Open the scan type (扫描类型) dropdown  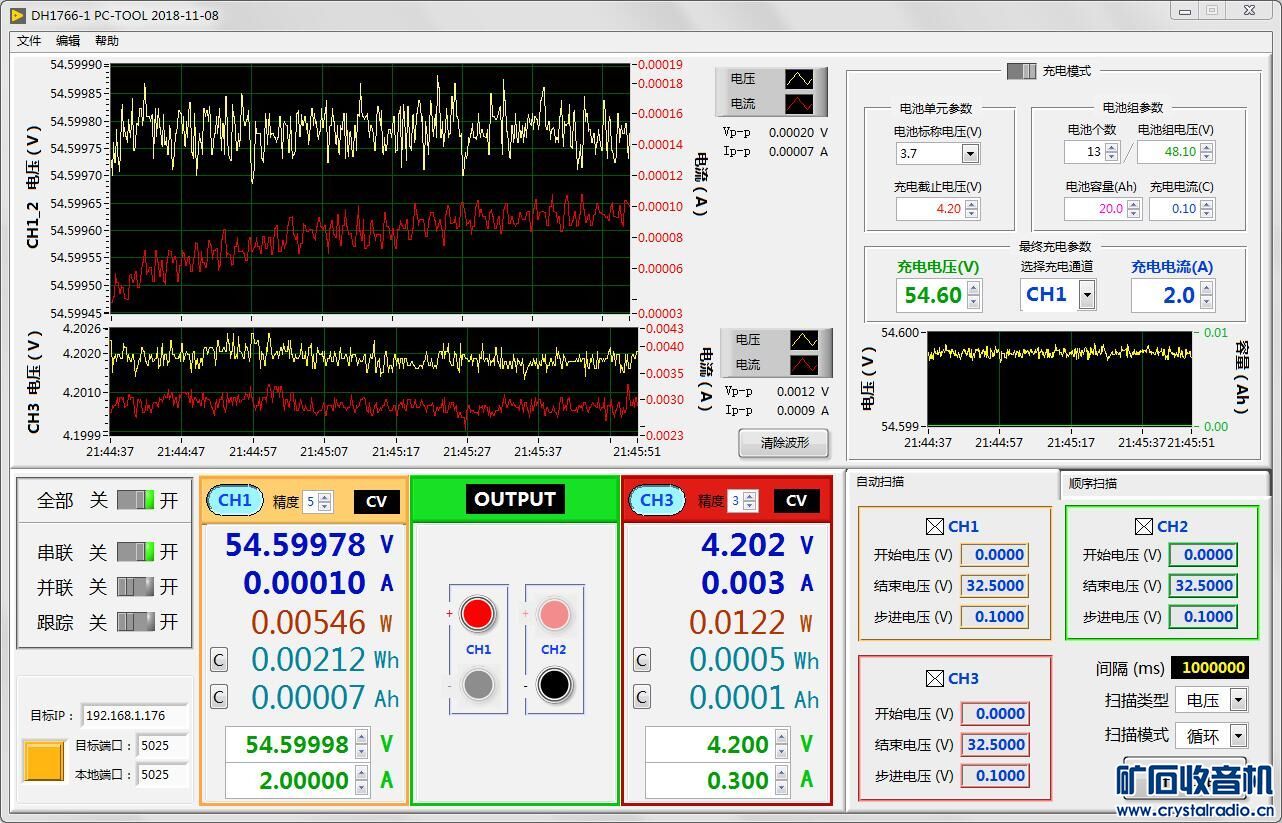pyautogui.click(x=1238, y=700)
